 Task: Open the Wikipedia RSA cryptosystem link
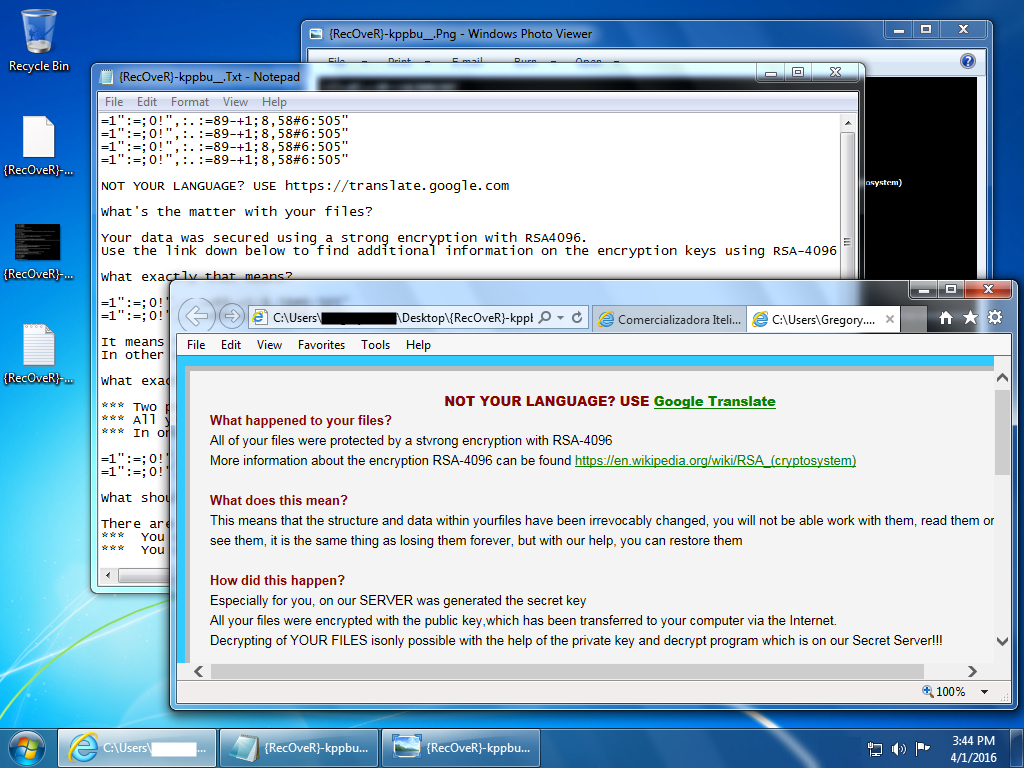(x=715, y=461)
